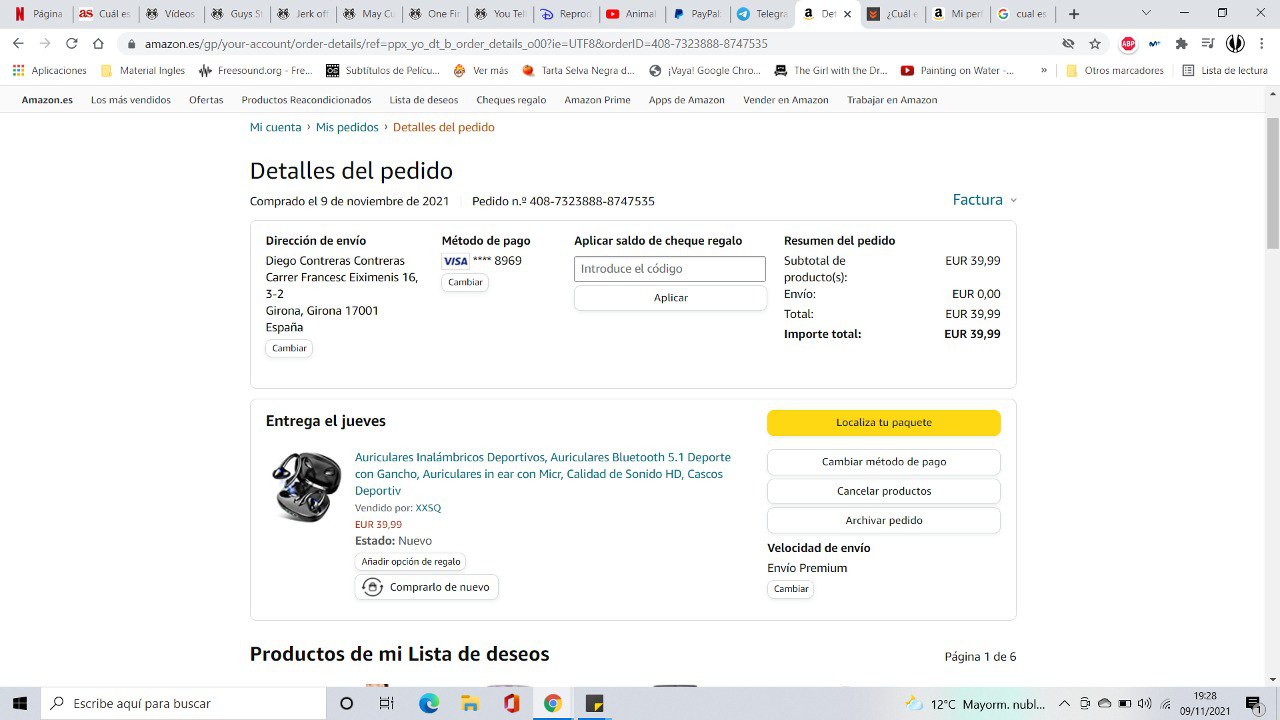Open Ofertas in Amazon navigation bar
Viewport: 1280px width, 720px height.
[206, 100]
